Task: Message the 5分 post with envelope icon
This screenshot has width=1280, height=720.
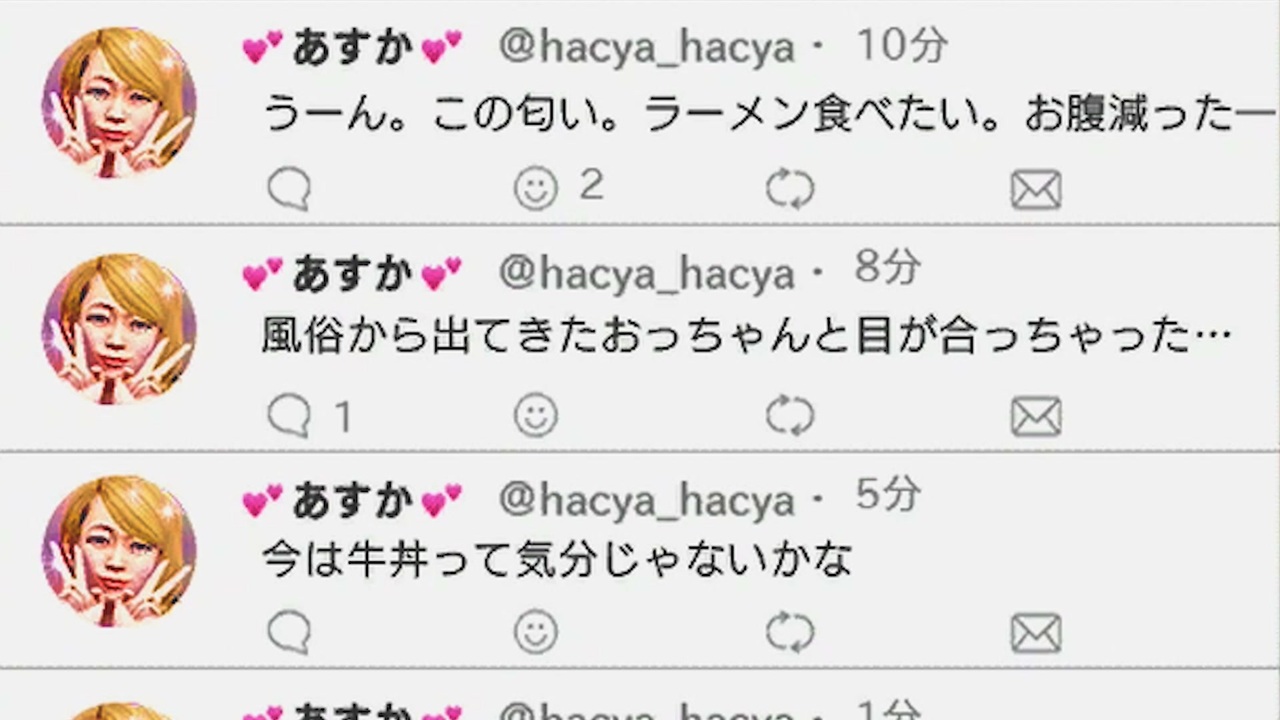Action: [x=1036, y=633]
